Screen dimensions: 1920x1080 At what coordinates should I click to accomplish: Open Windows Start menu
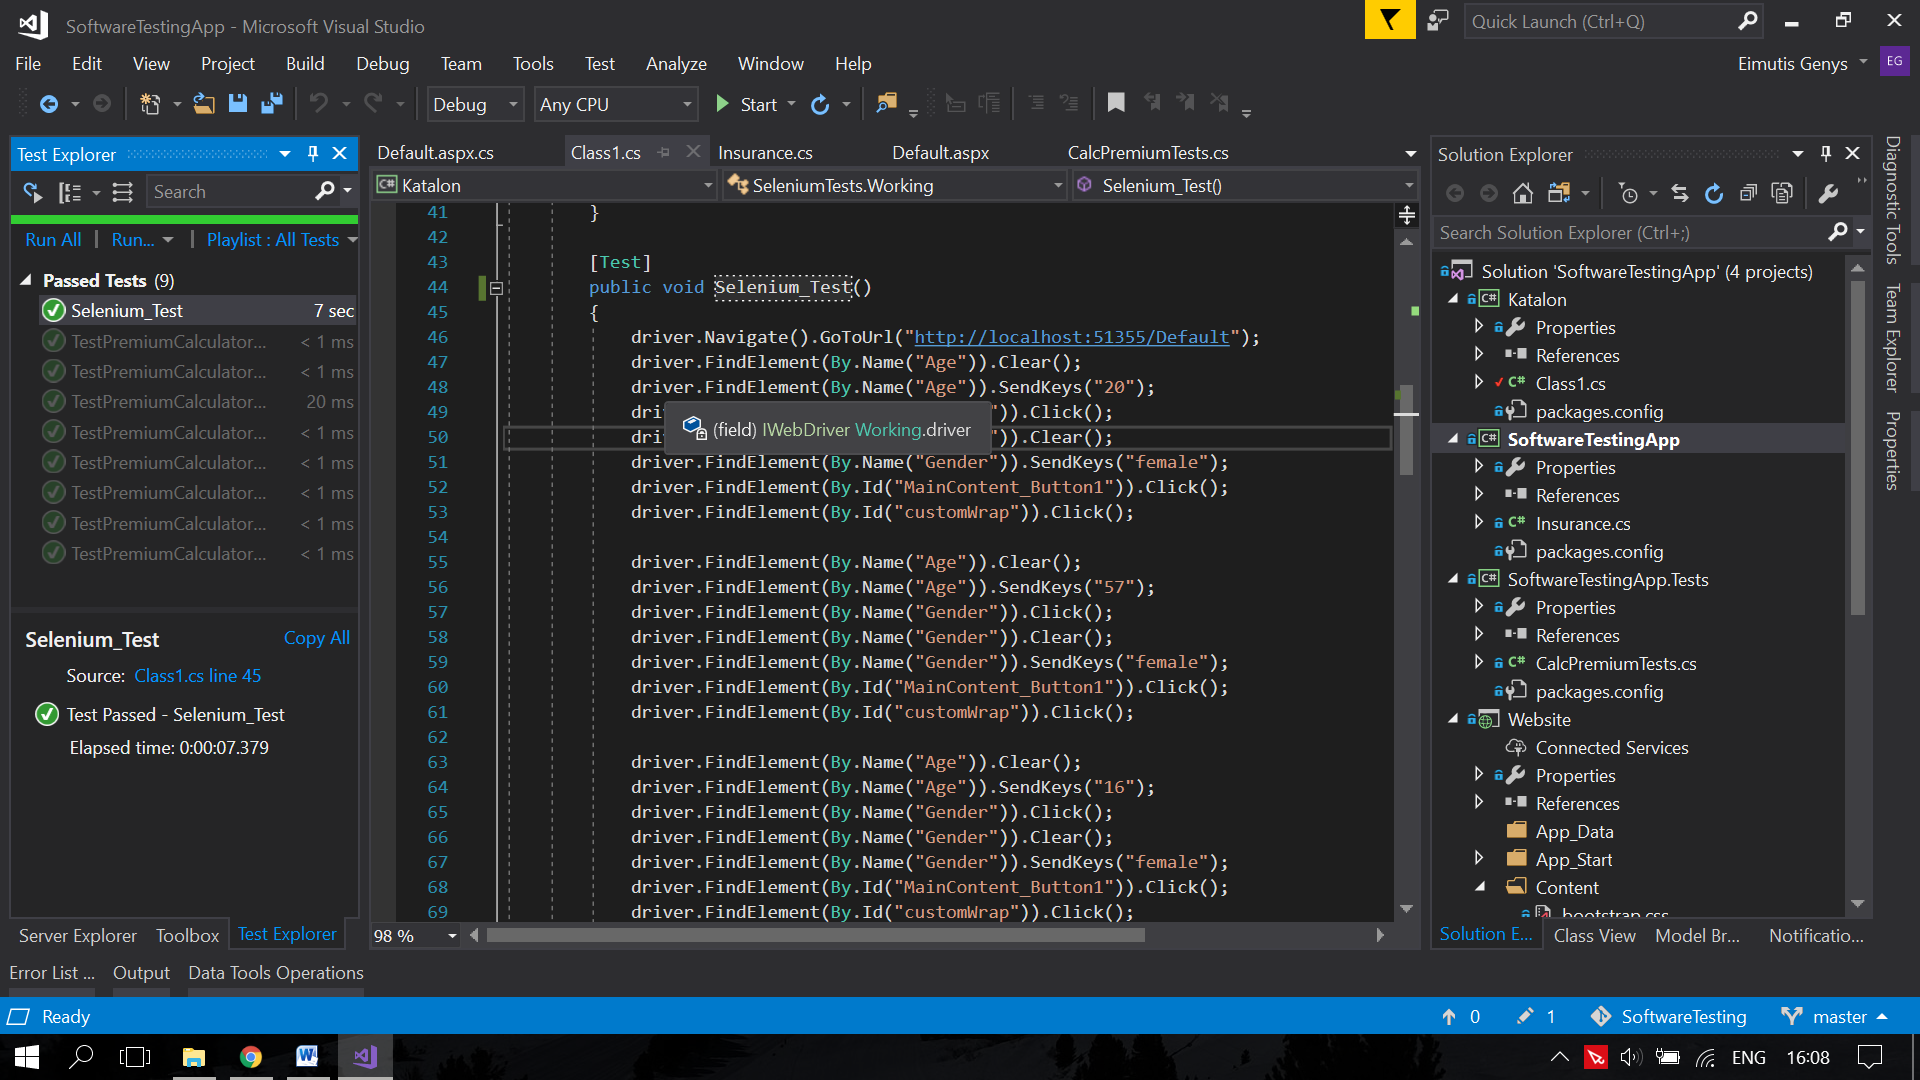[27, 1057]
